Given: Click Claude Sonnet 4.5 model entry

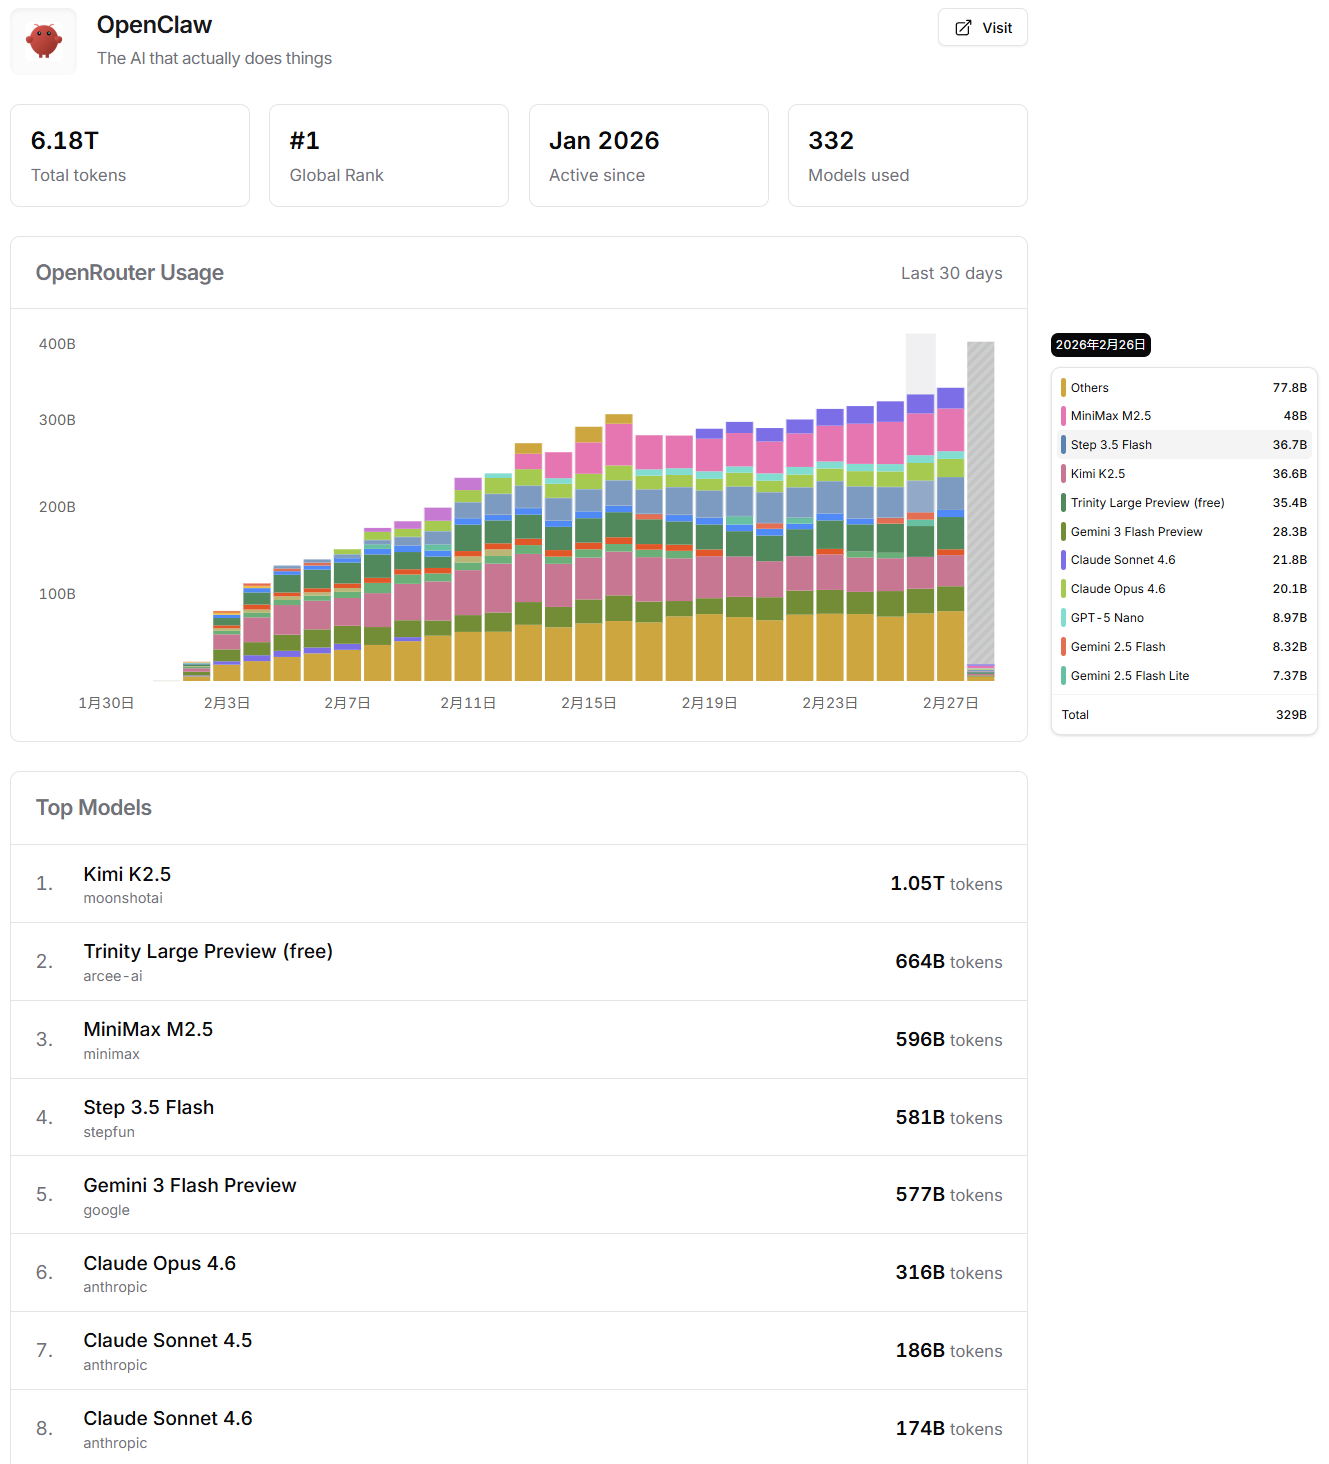Looking at the screenshot, I should click(168, 1341).
